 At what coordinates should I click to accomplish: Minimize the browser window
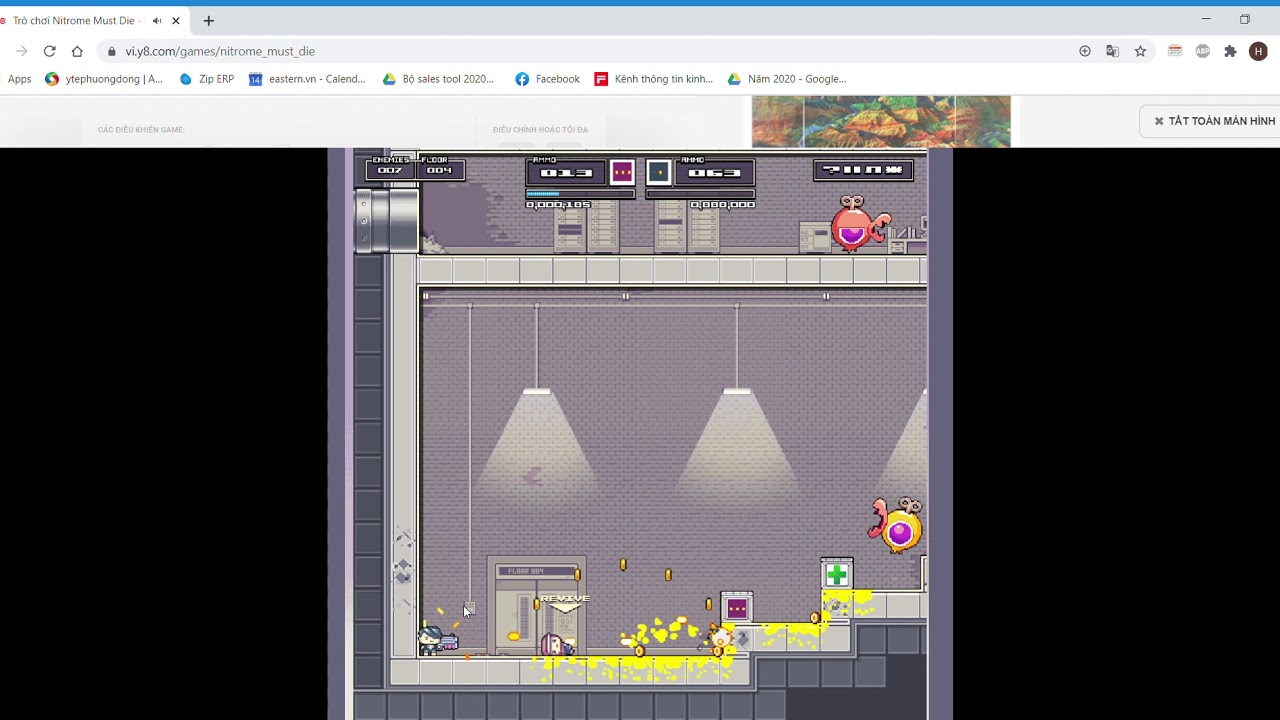[x=1206, y=19]
